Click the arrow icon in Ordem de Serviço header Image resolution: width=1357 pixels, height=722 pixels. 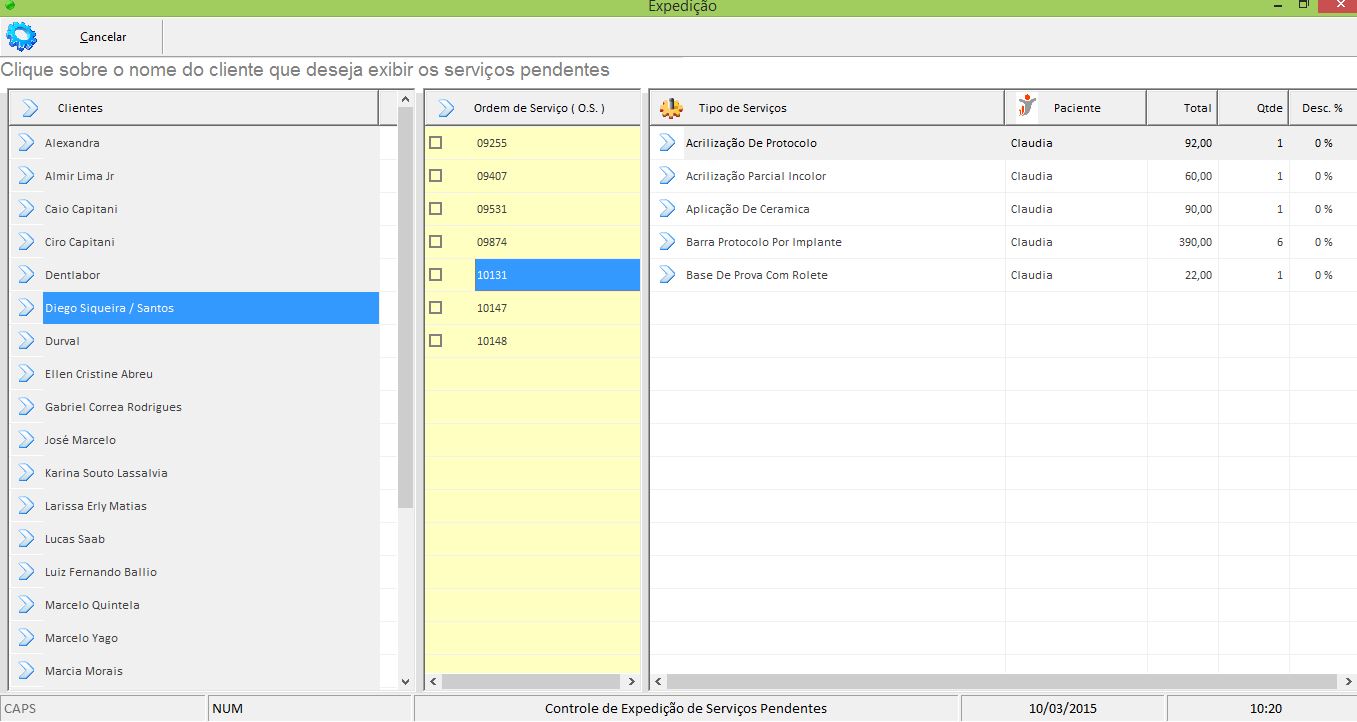(x=446, y=108)
